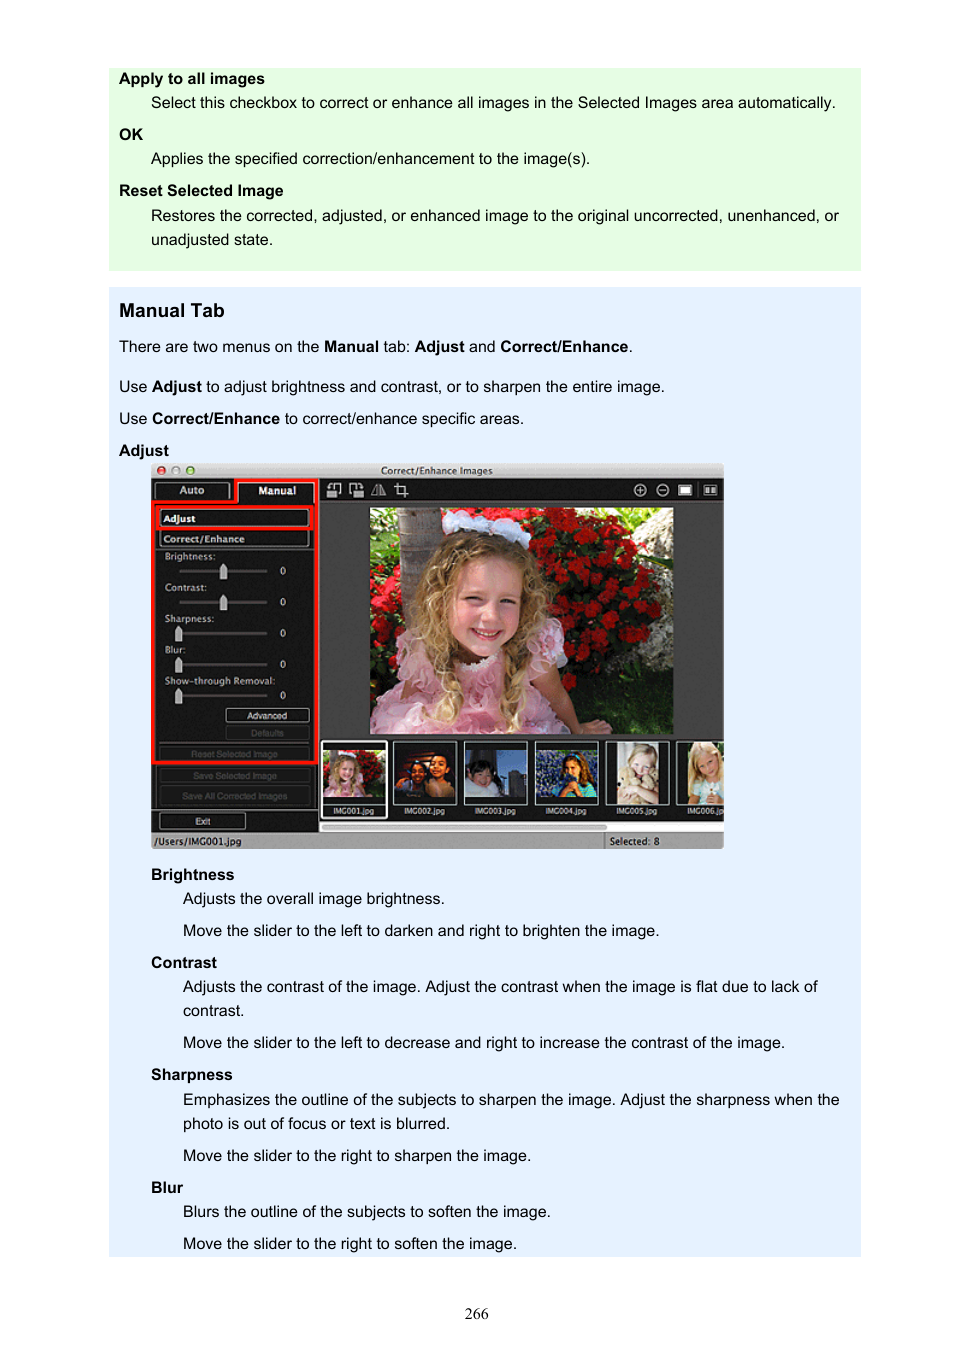Image resolution: width=954 pixels, height=1350 pixels.
Task: Click the thumbnail strip horizontal scrollbar
Action: [464, 827]
